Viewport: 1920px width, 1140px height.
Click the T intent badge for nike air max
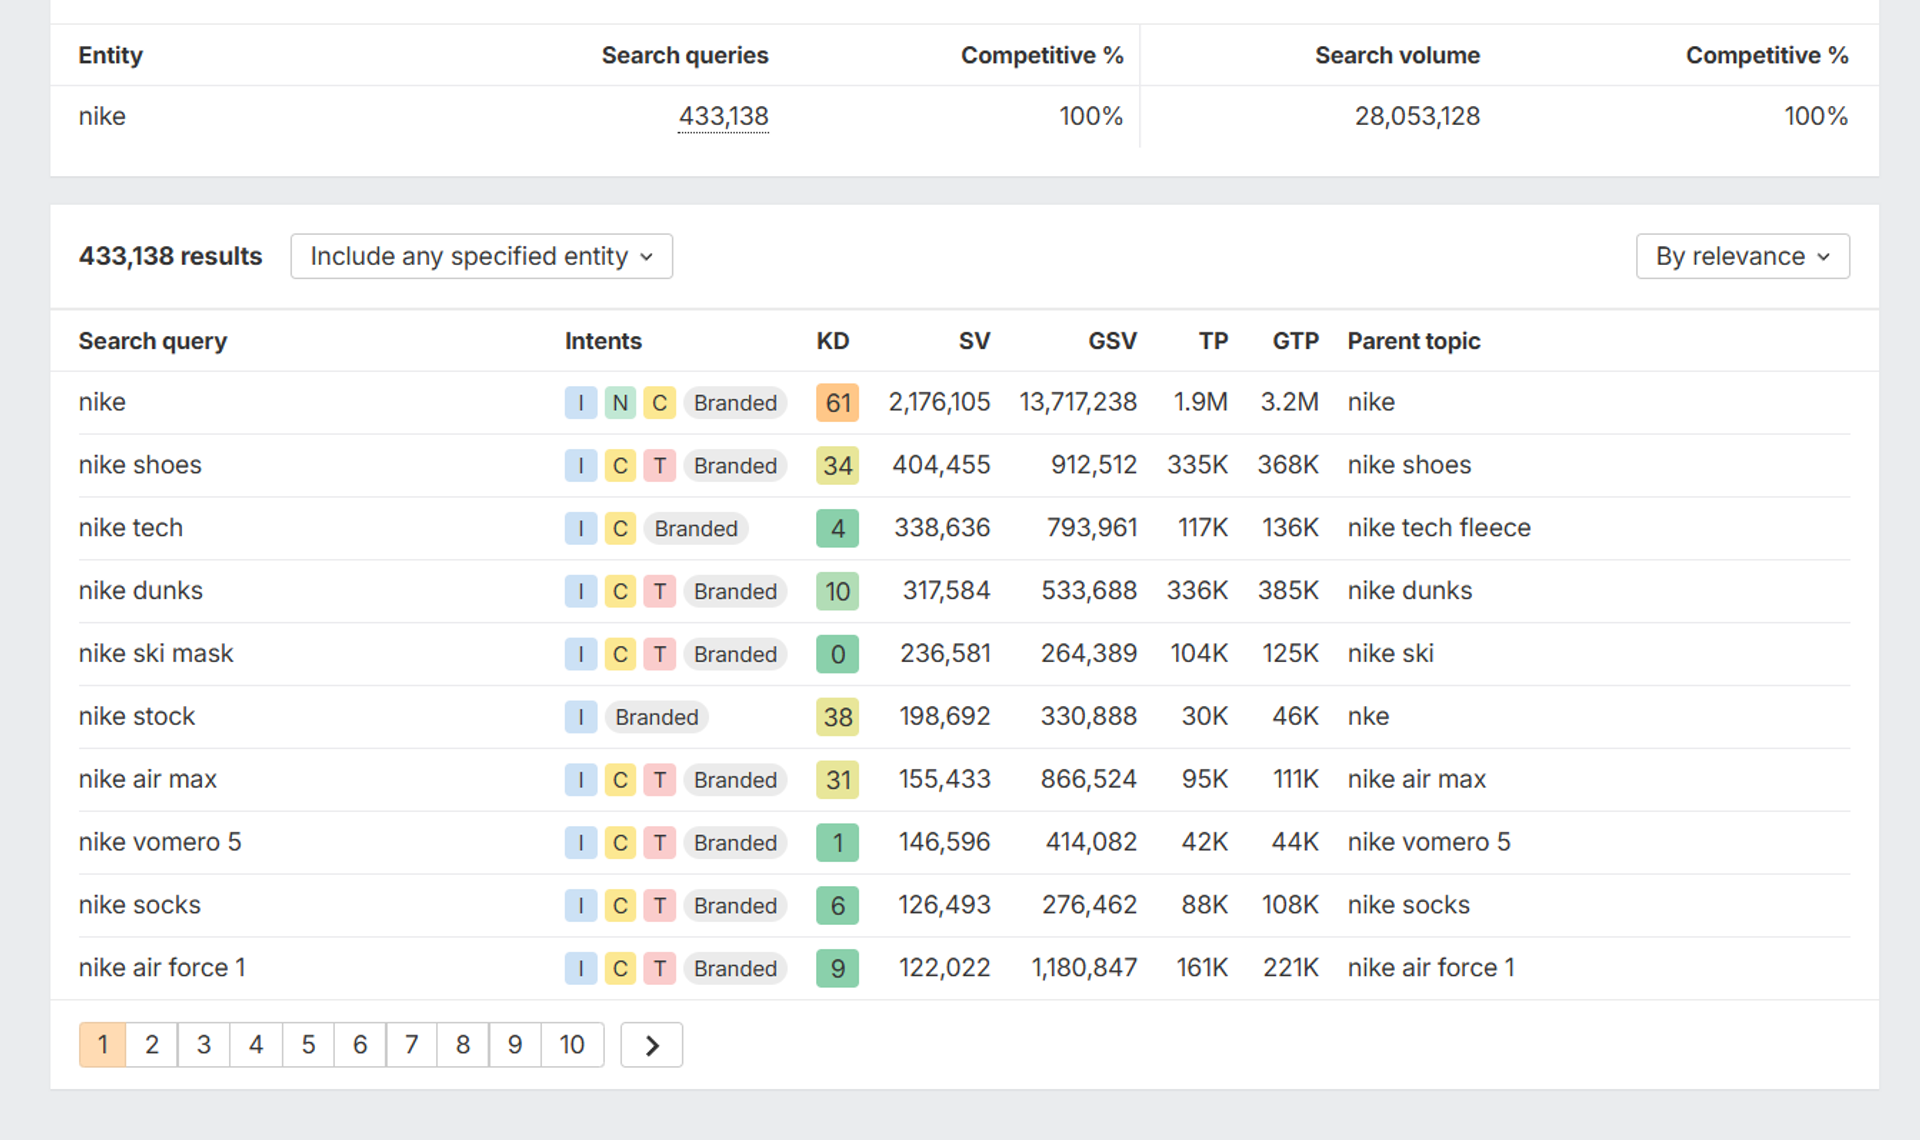(660, 780)
